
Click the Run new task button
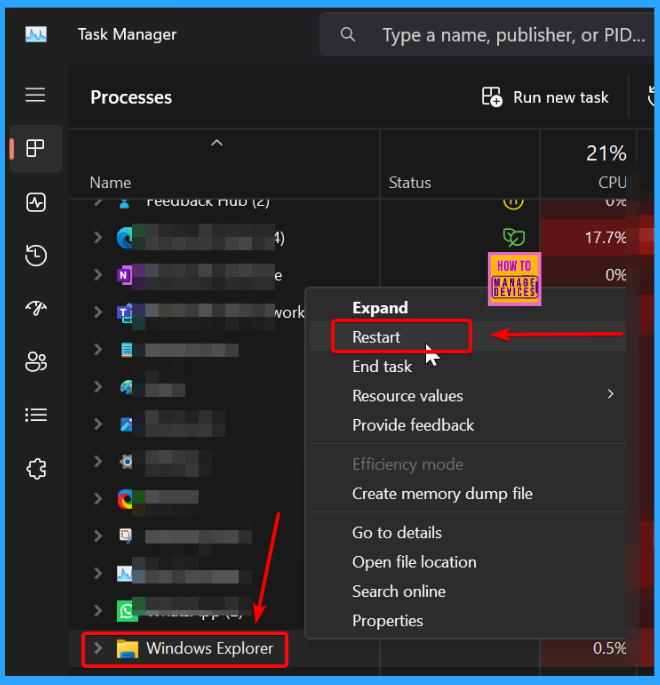click(x=545, y=97)
